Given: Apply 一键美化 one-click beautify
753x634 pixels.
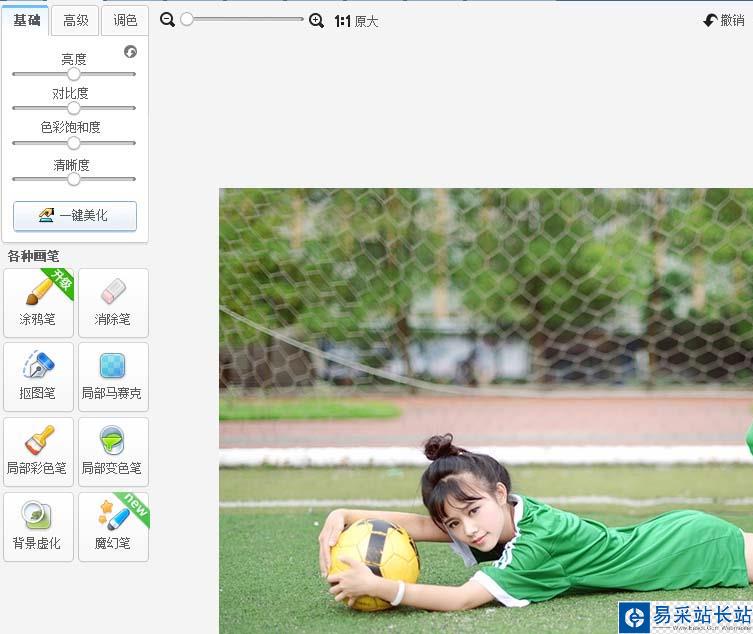Looking at the screenshot, I should (75, 216).
